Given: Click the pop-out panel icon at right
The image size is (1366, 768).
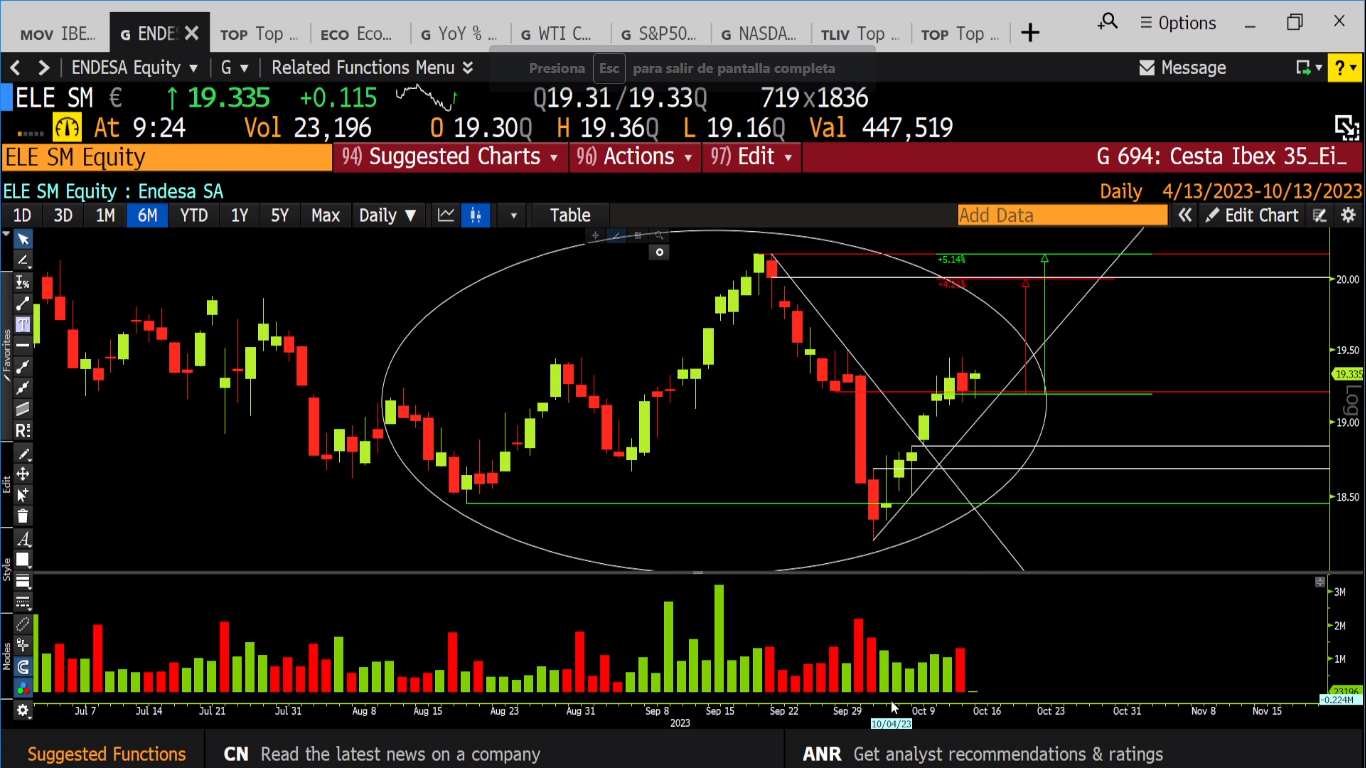Looking at the screenshot, I should coord(1347,127).
